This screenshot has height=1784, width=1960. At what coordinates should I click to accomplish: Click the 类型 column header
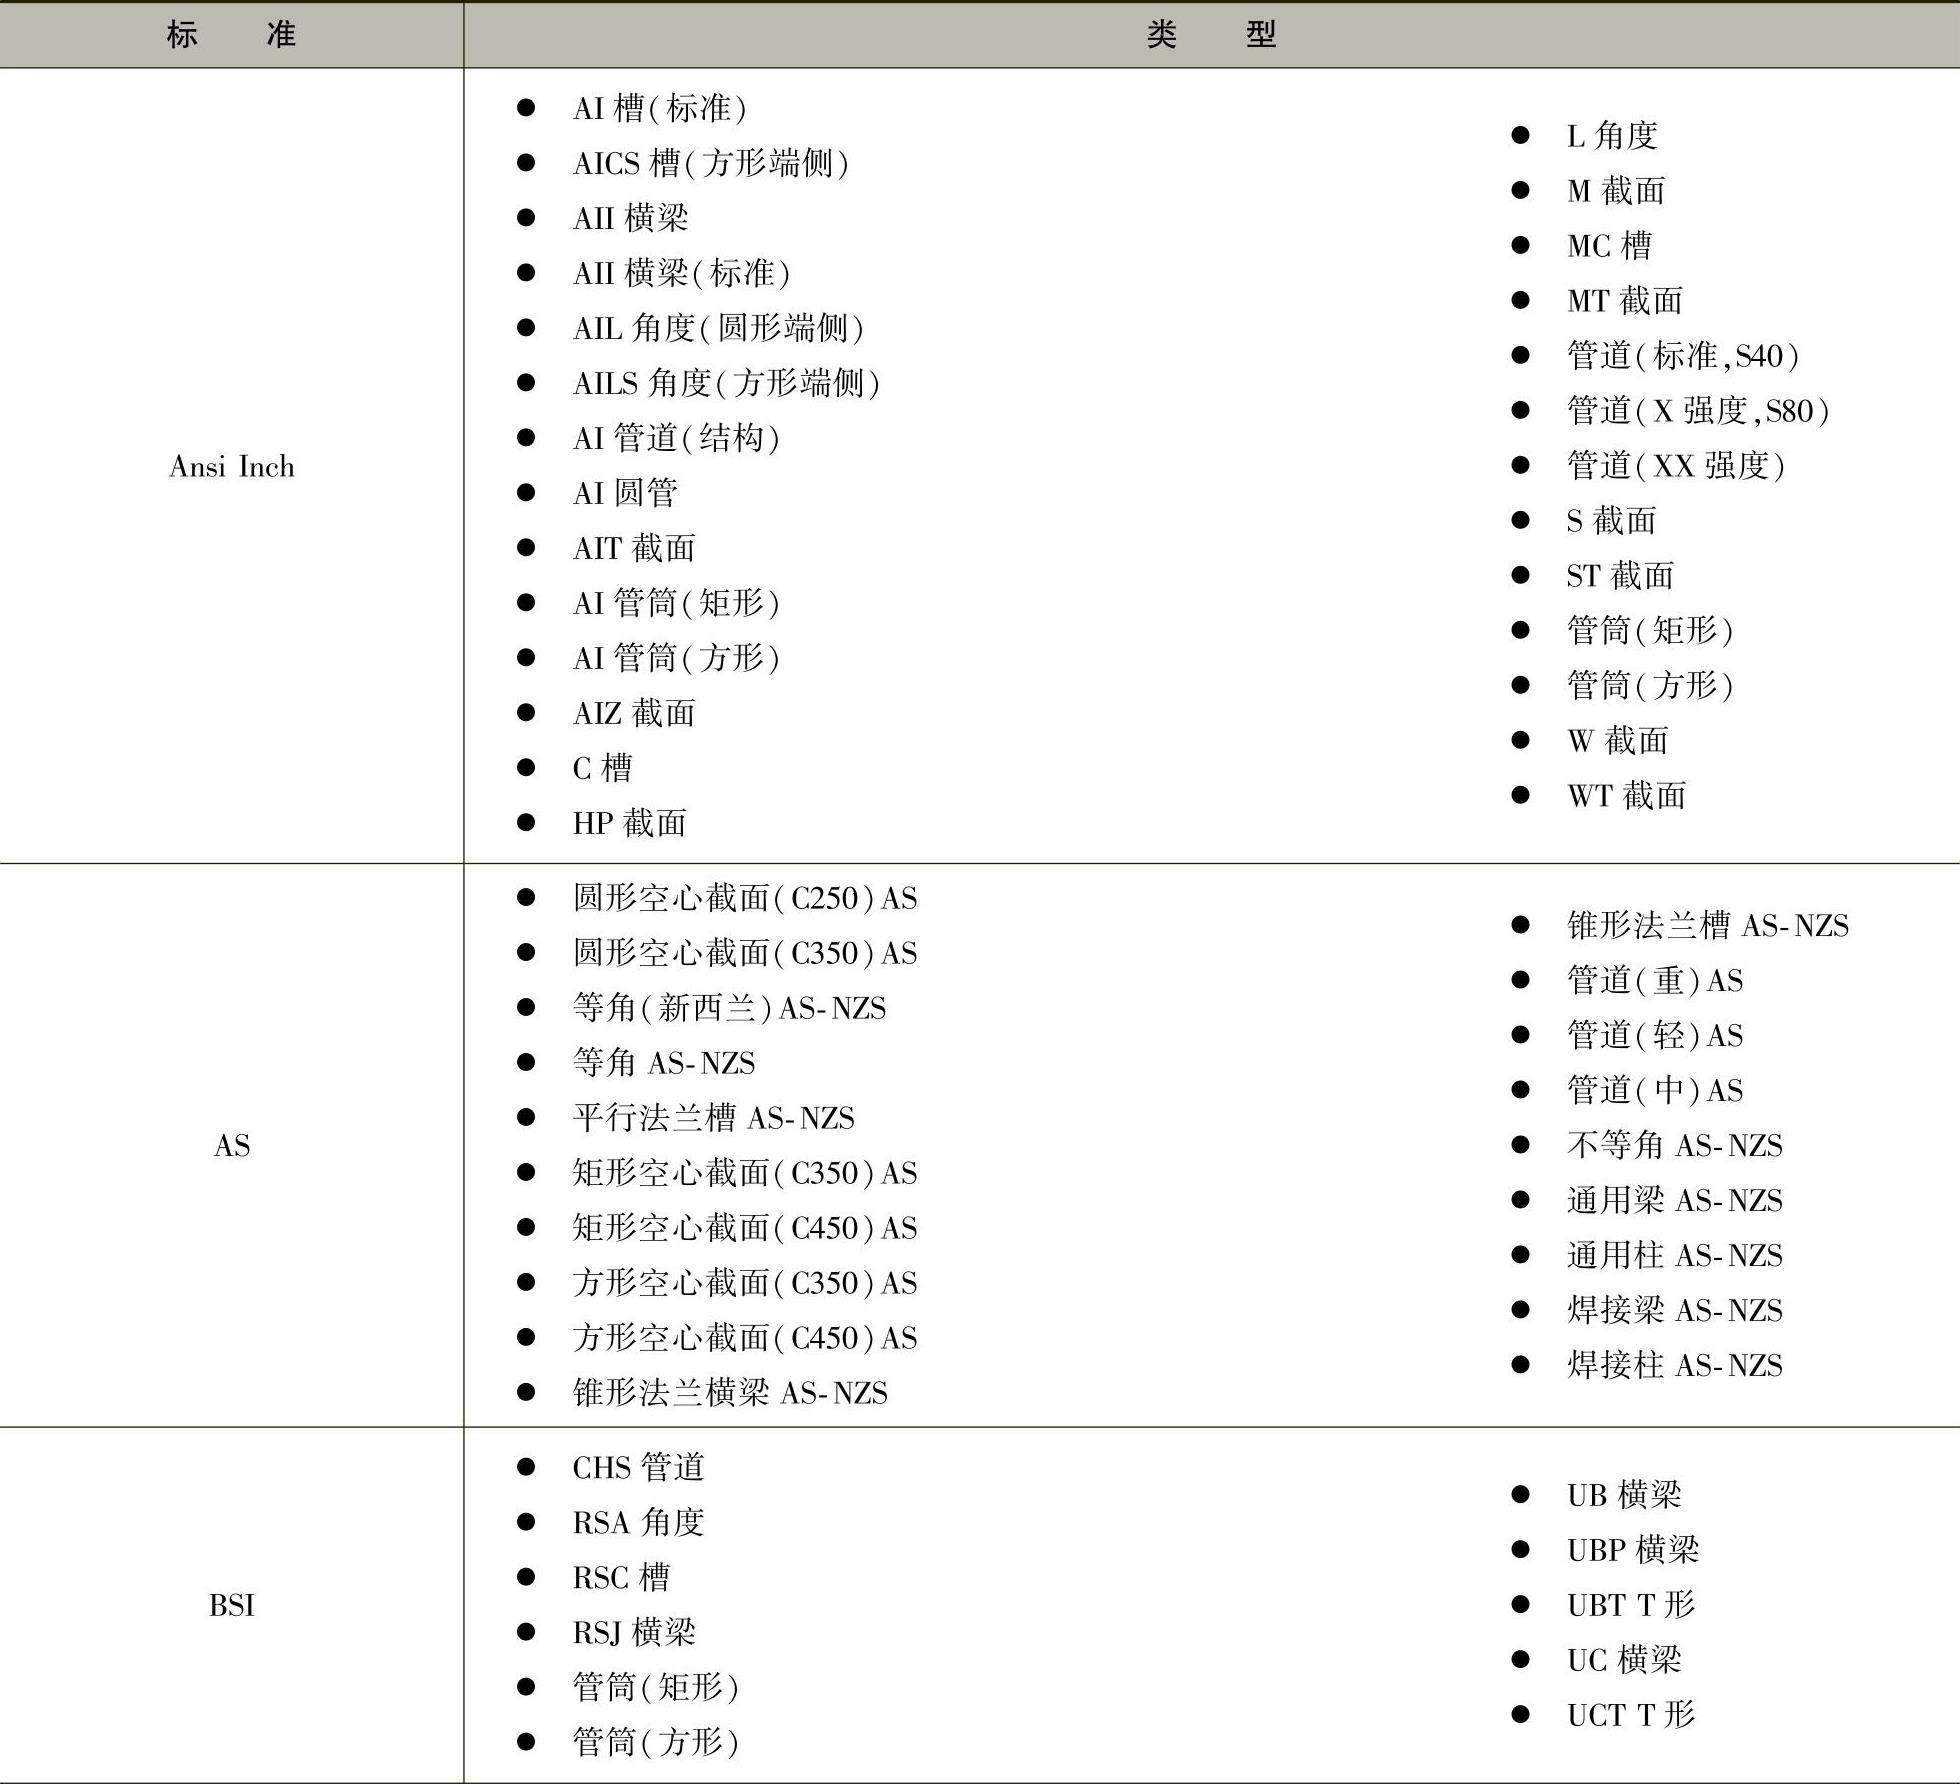[1211, 35]
